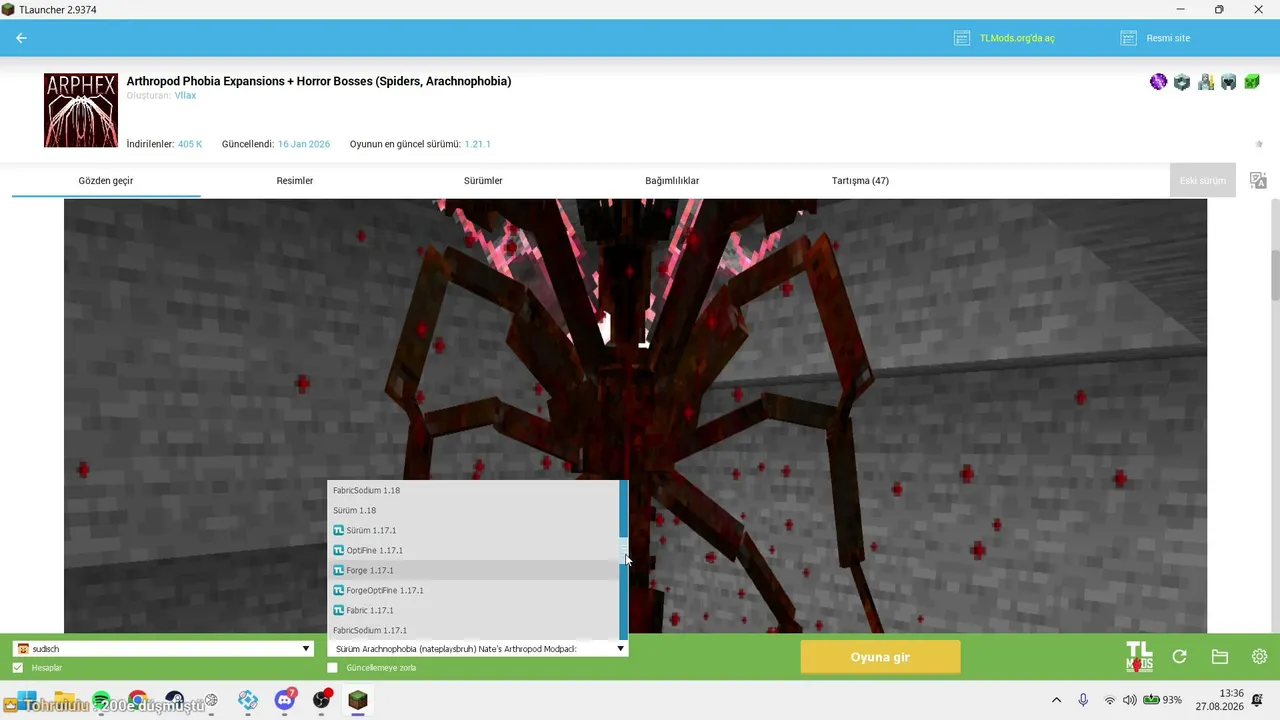Click the latest game version 1.21.1 link
The height and width of the screenshot is (720, 1280).
click(x=477, y=144)
